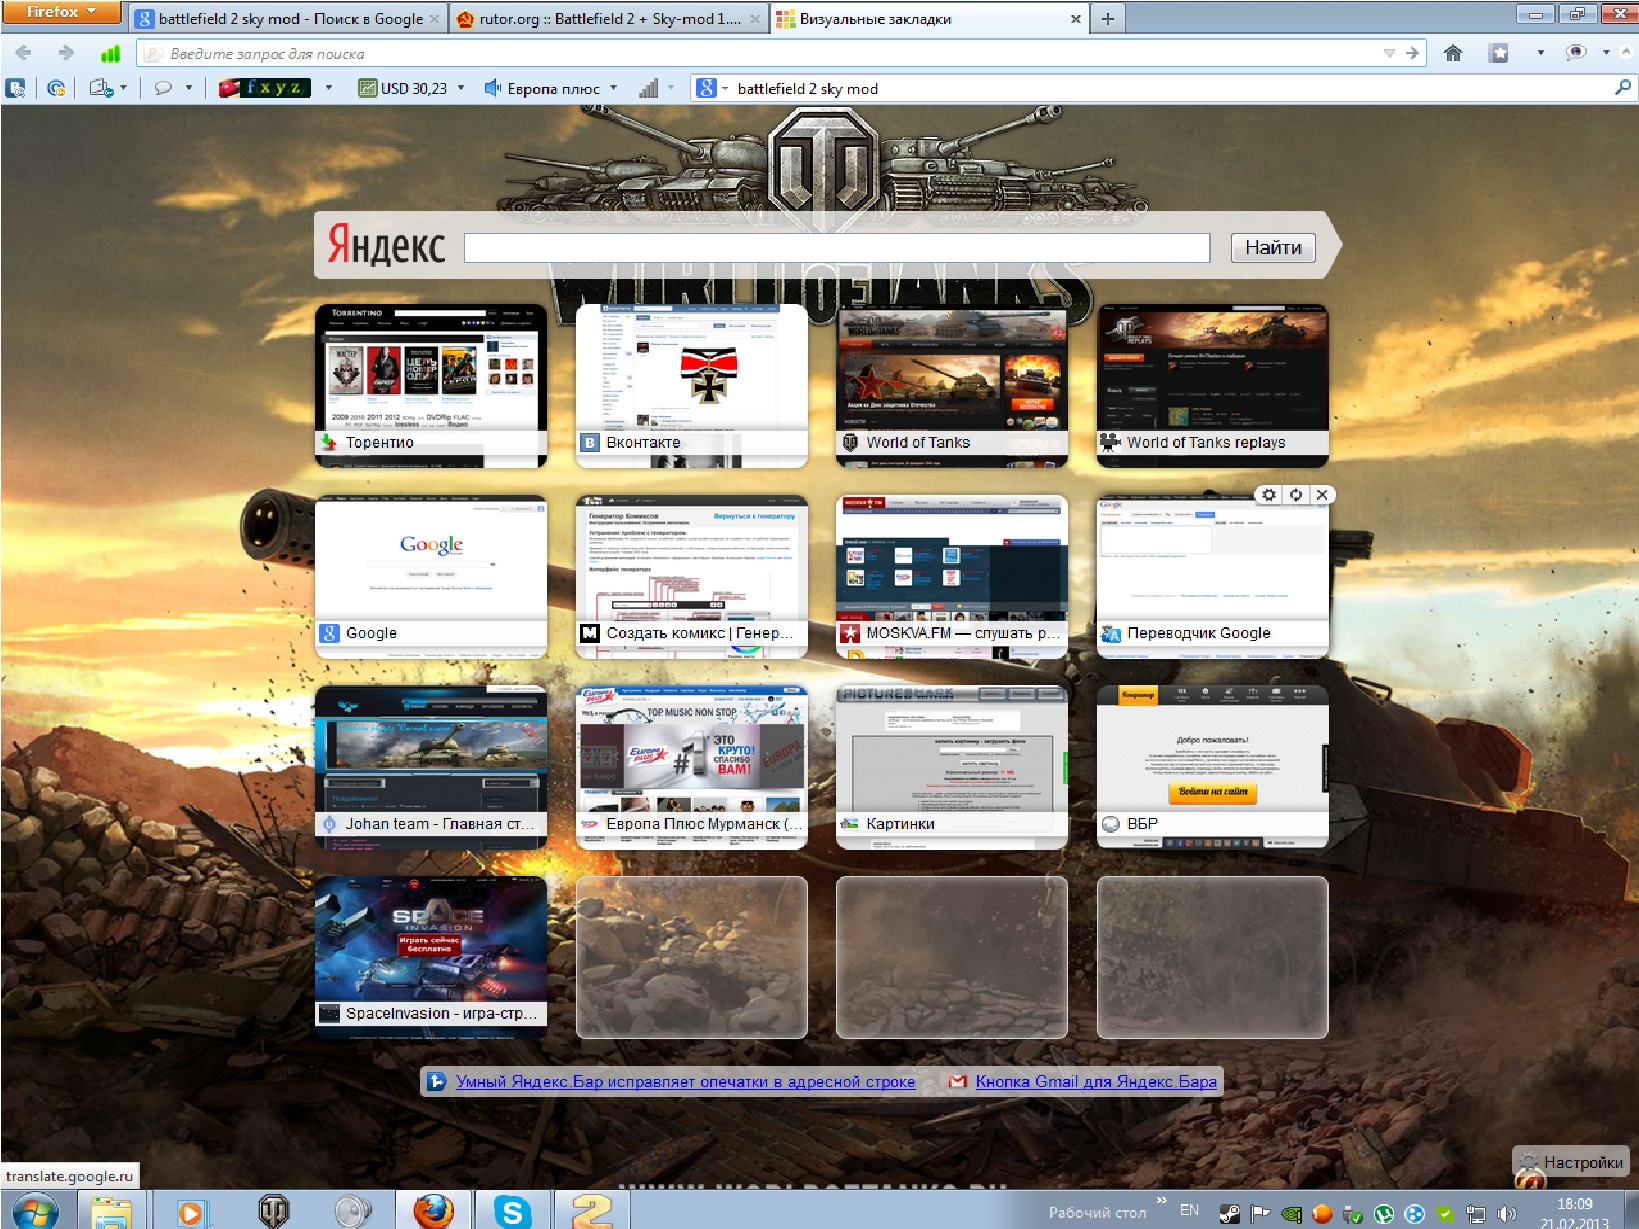Image resolution: width=1639 pixels, height=1229 pixels.
Task: Remove the Переводчик Google bookmark with X
Action: (1322, 495)
